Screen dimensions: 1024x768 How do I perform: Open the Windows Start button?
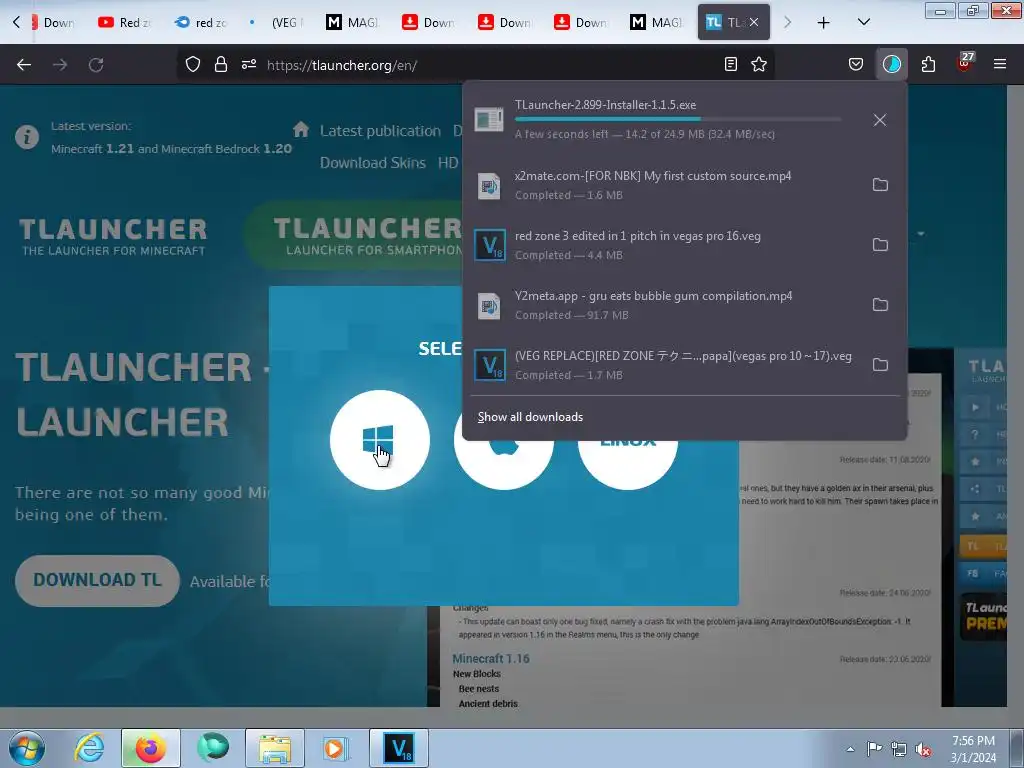27,748
